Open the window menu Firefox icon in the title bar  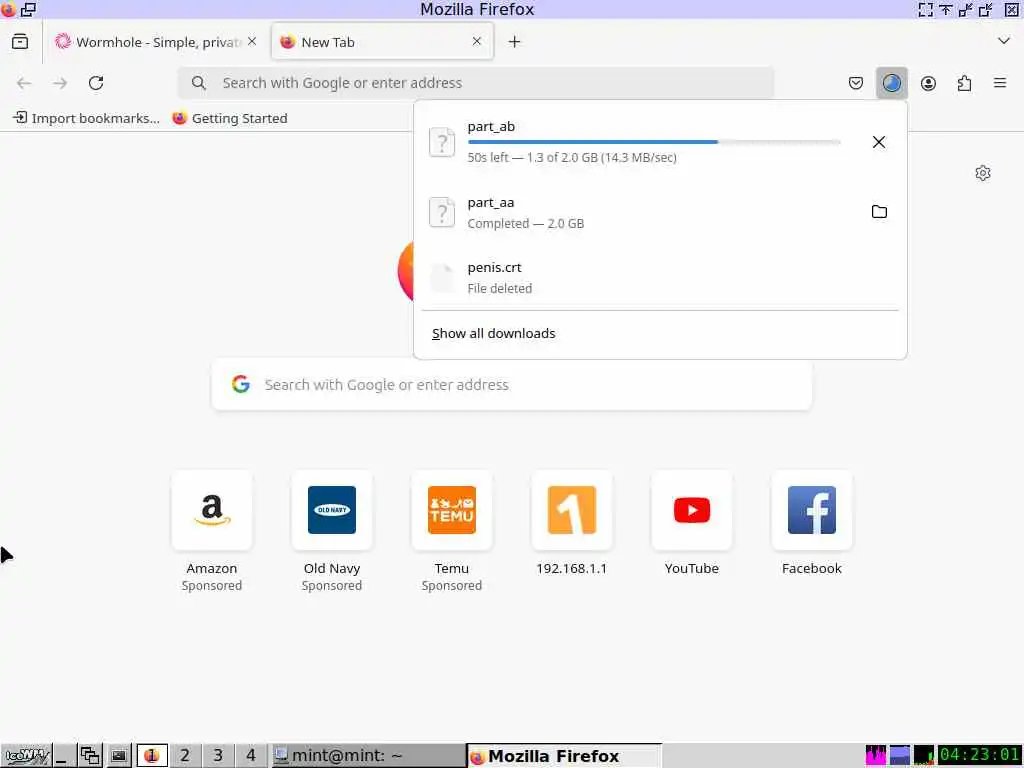[8, 9]
